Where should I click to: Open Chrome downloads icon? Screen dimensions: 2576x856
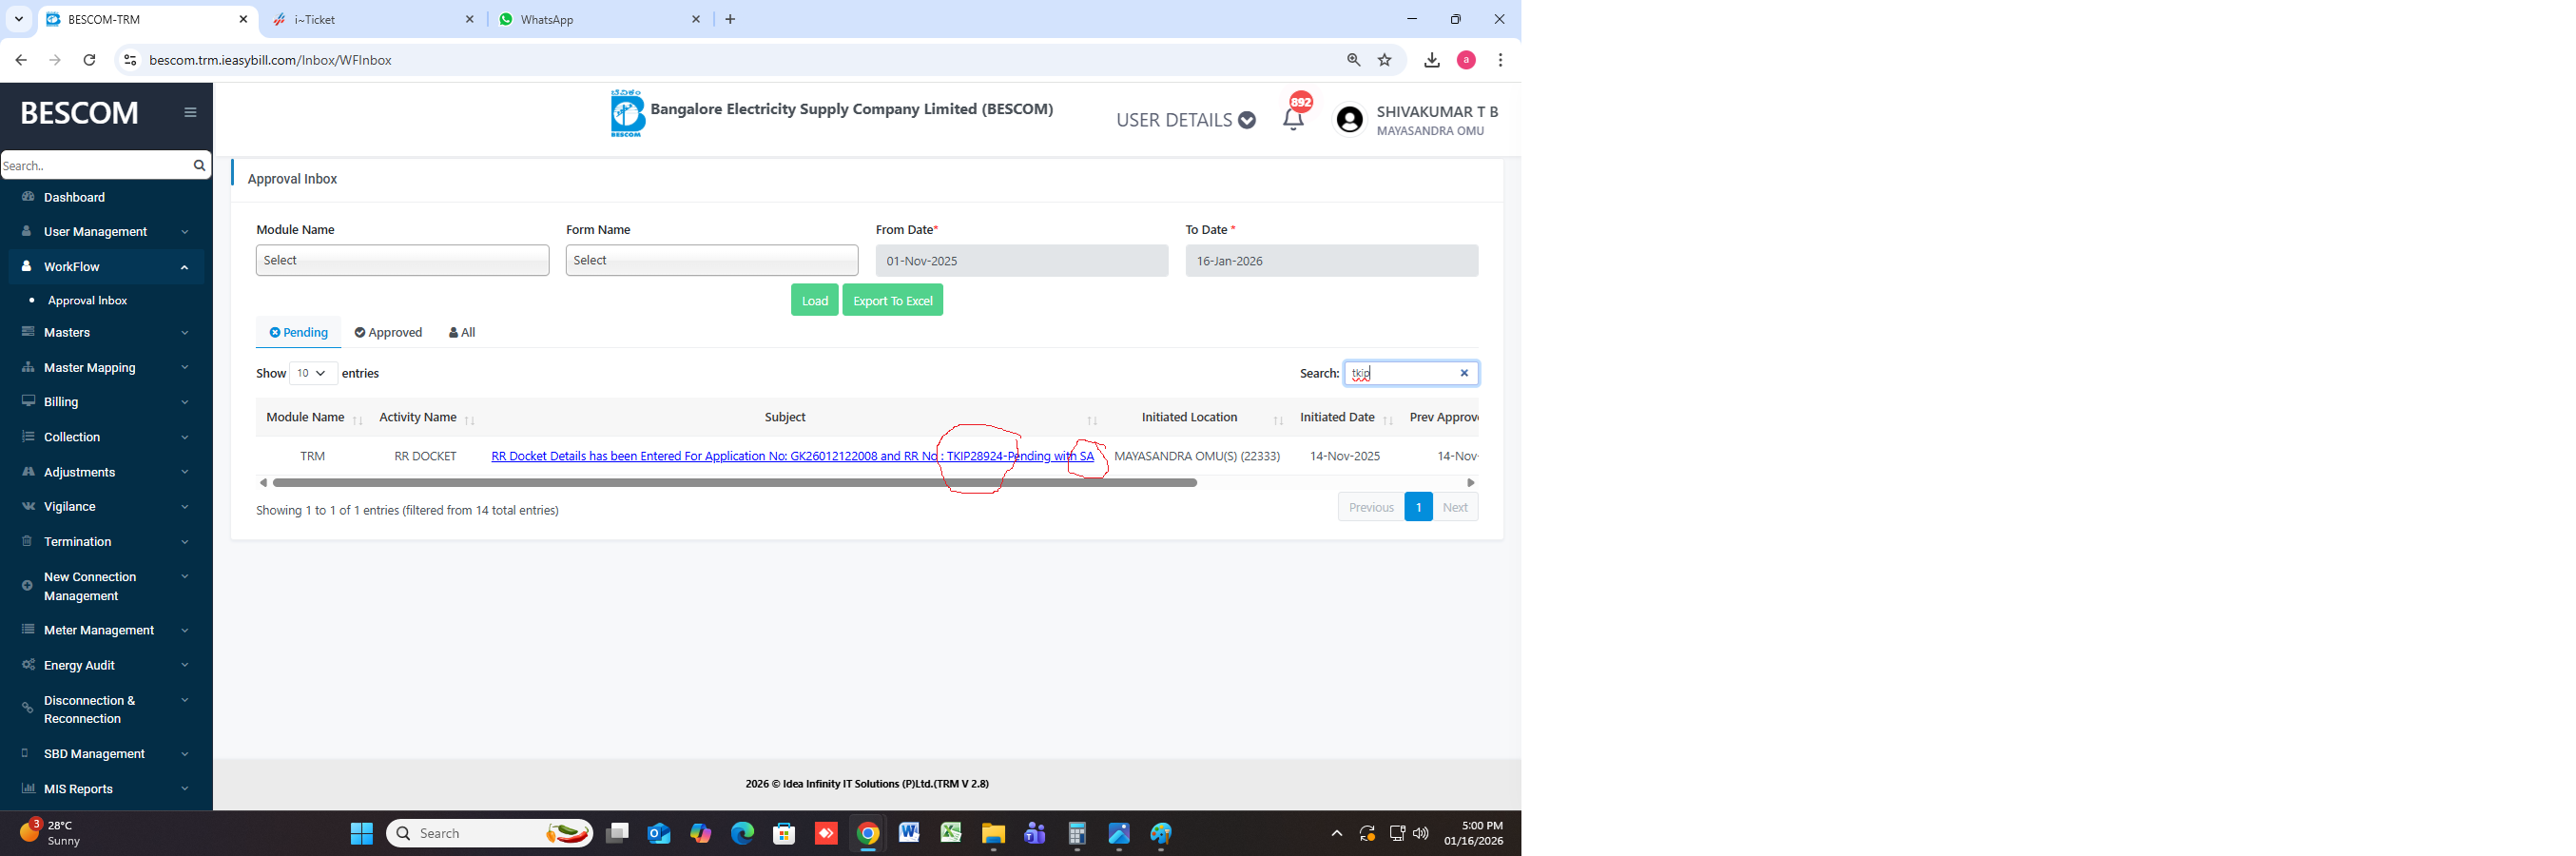(x=1432, y=60)
